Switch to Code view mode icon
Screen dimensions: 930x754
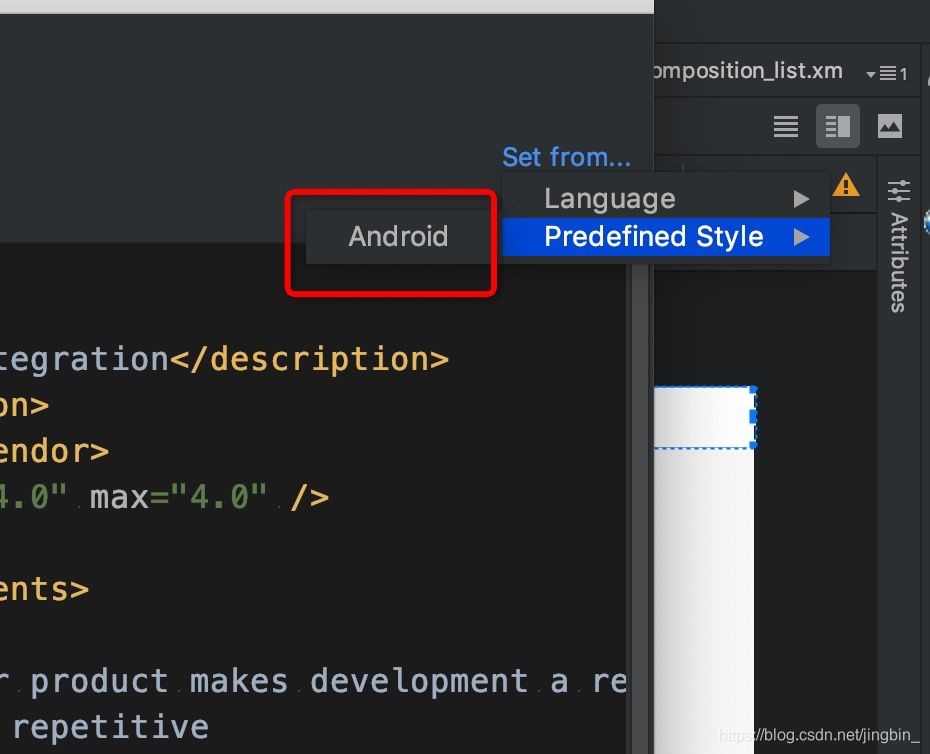786,126
